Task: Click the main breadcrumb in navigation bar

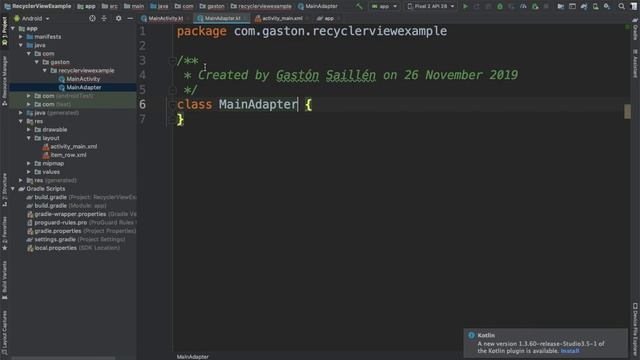Action: (134, 6)
